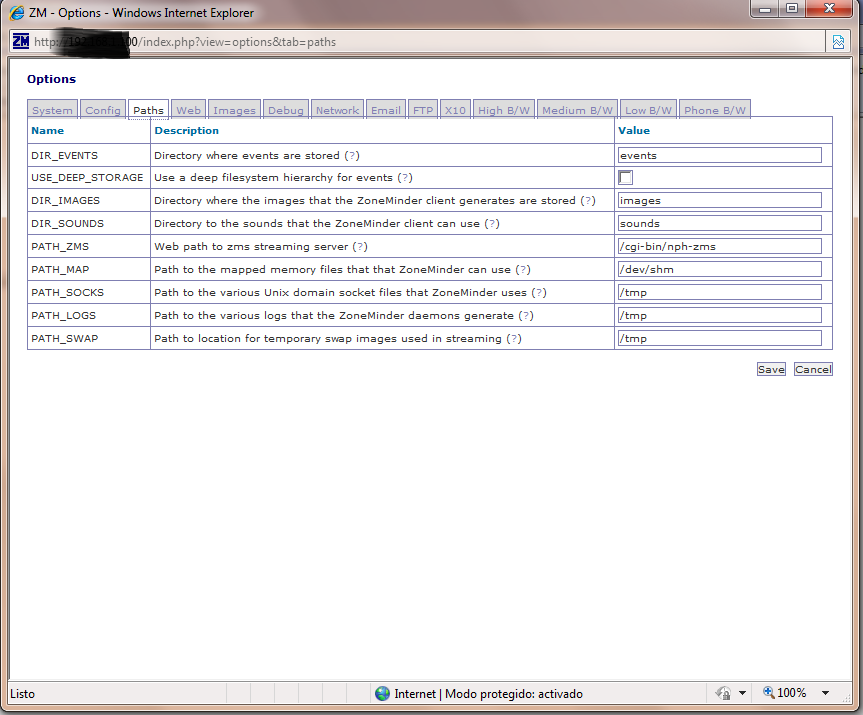Open help (?) for USE_DEEP_STORAGE
Viewport: 863px width, 715px height.
(x=405, y=177)
